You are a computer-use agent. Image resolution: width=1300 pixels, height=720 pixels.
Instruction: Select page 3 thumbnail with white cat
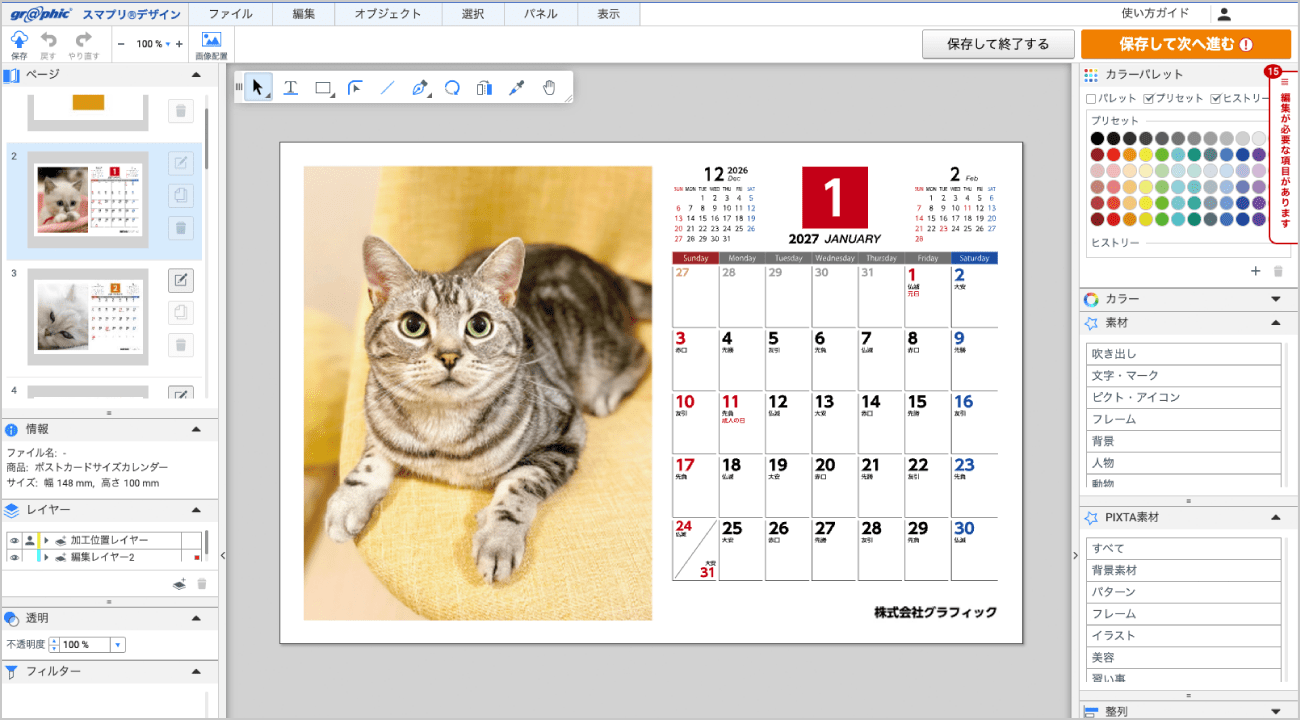pyautogui.click(x=88, y=316)
